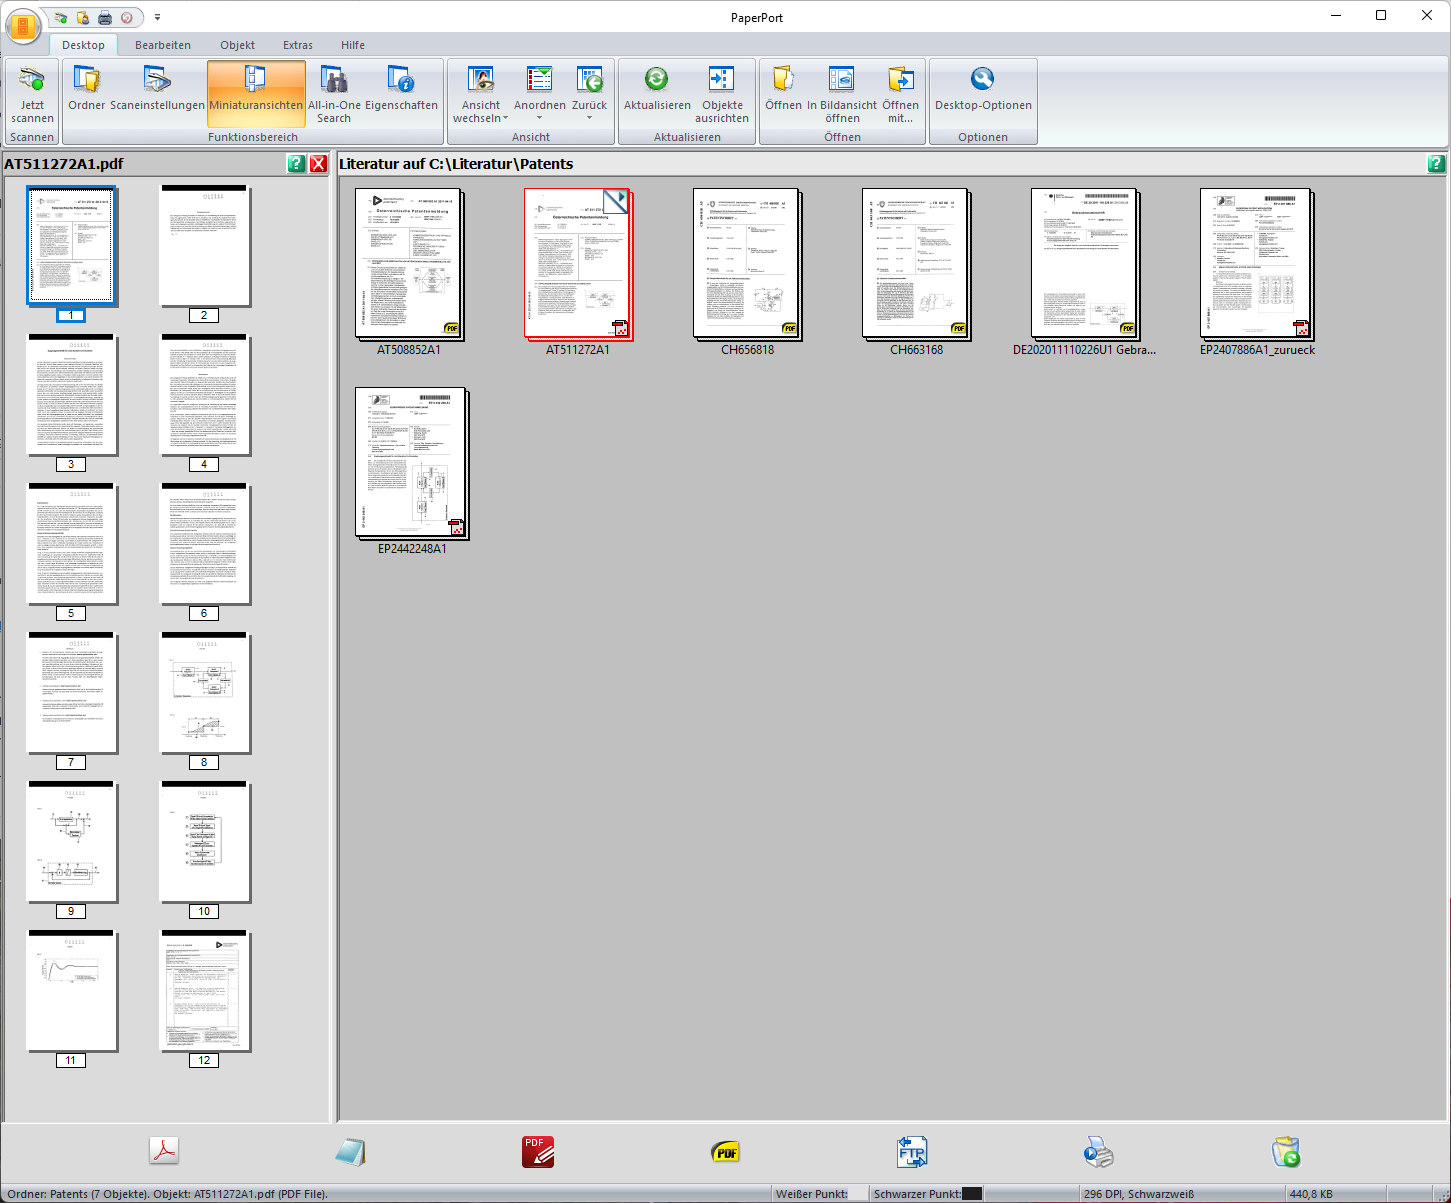1451x1203 pixels.
Task: Select the CH663168 document
Action: coord(916,265)
